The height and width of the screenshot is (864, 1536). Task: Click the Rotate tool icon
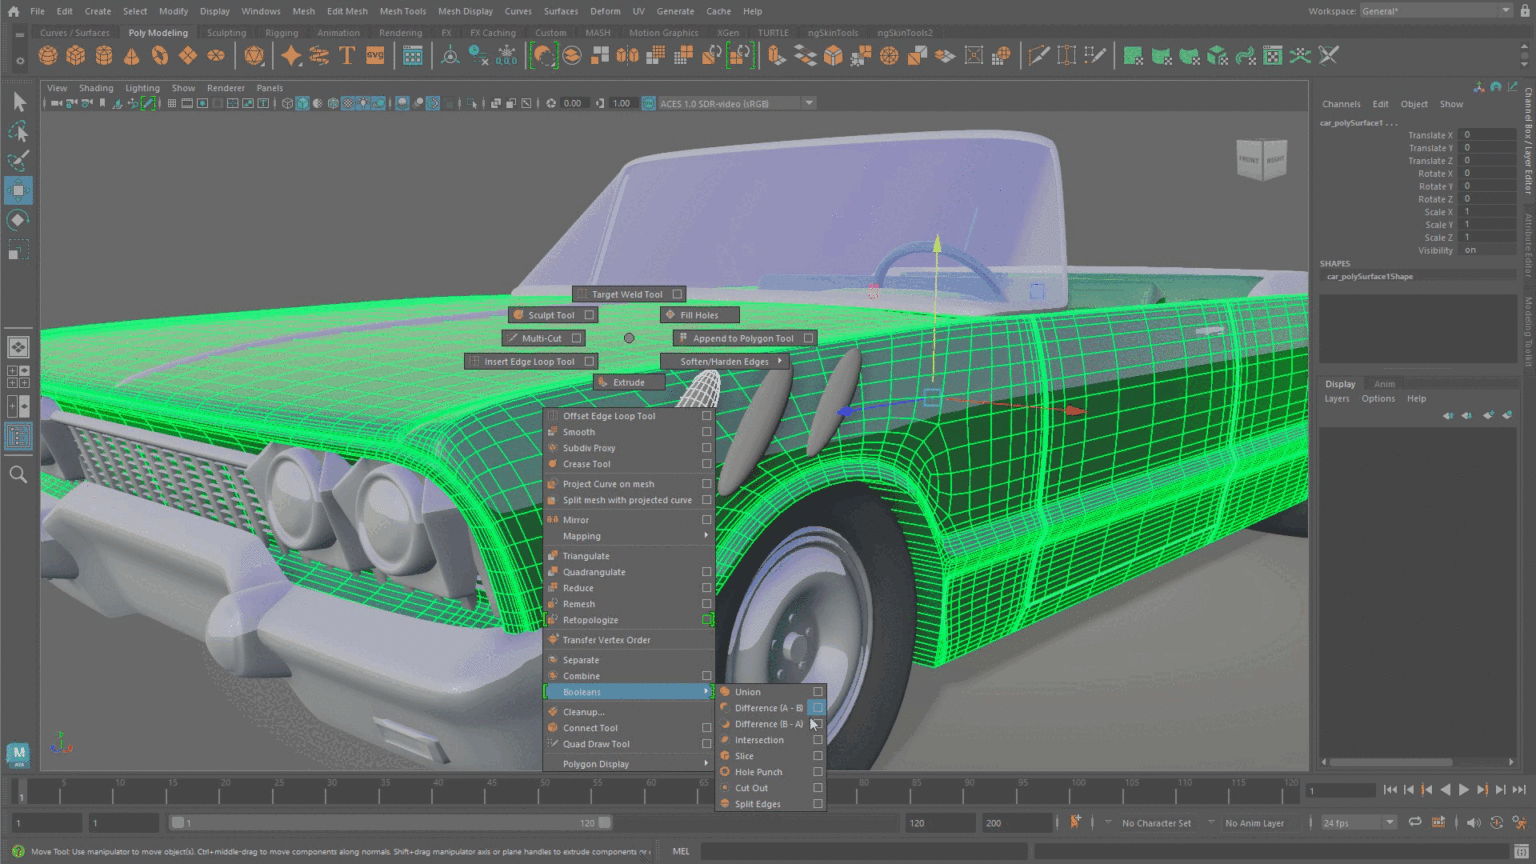tap(18, 220)
